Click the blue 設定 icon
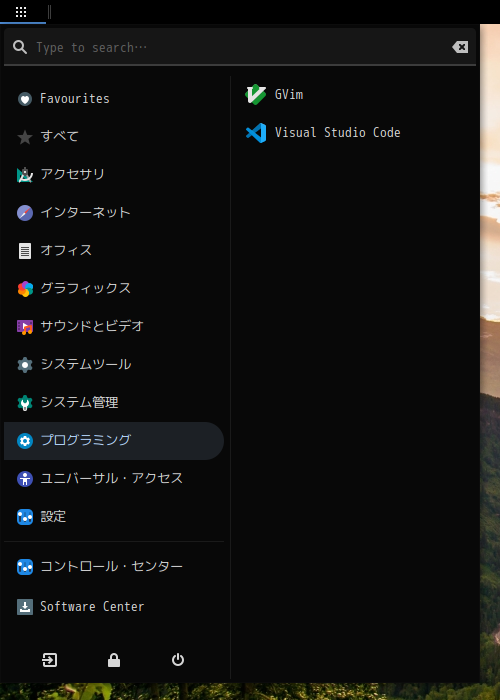Viewport: 500px width, 700px height. click(x=25, y=517)
